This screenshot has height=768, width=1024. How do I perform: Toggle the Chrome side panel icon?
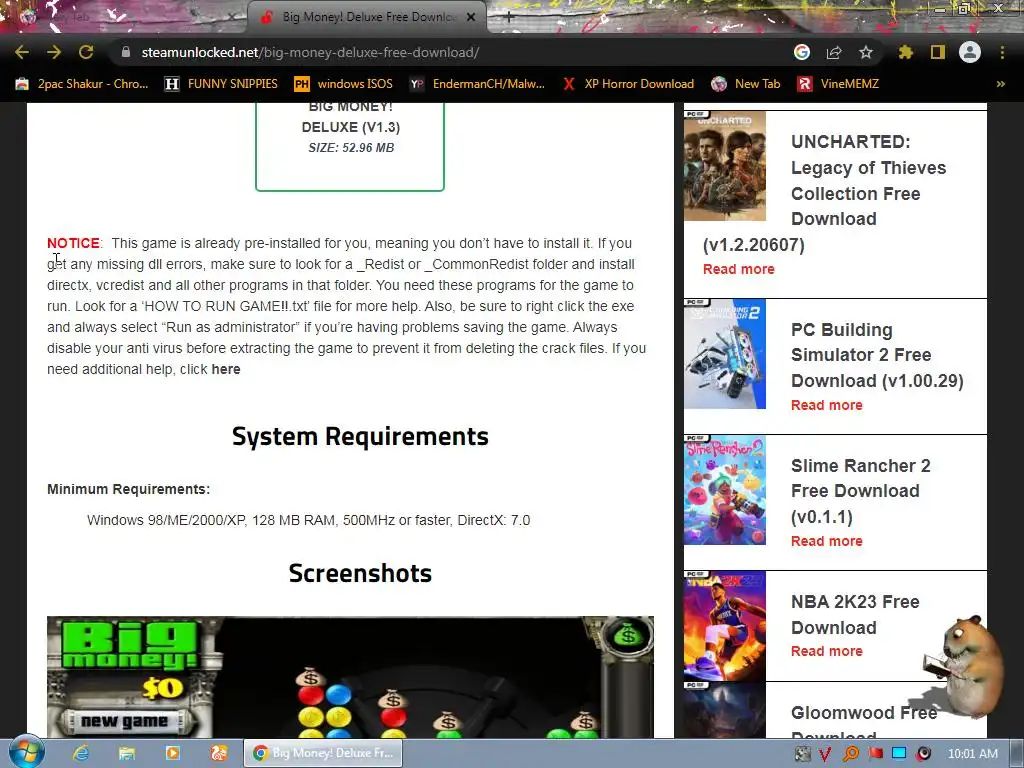pos(938,52)
